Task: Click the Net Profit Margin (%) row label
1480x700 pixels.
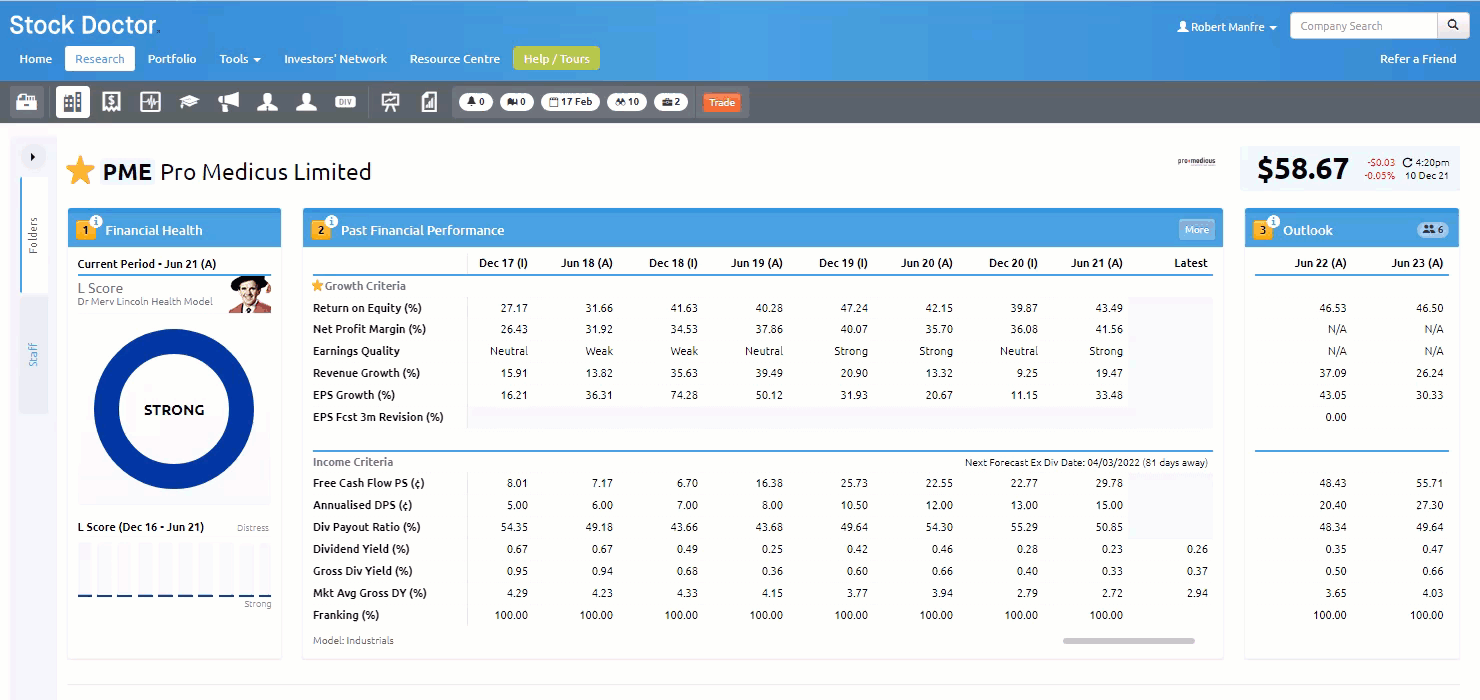Action: (369, 329)
